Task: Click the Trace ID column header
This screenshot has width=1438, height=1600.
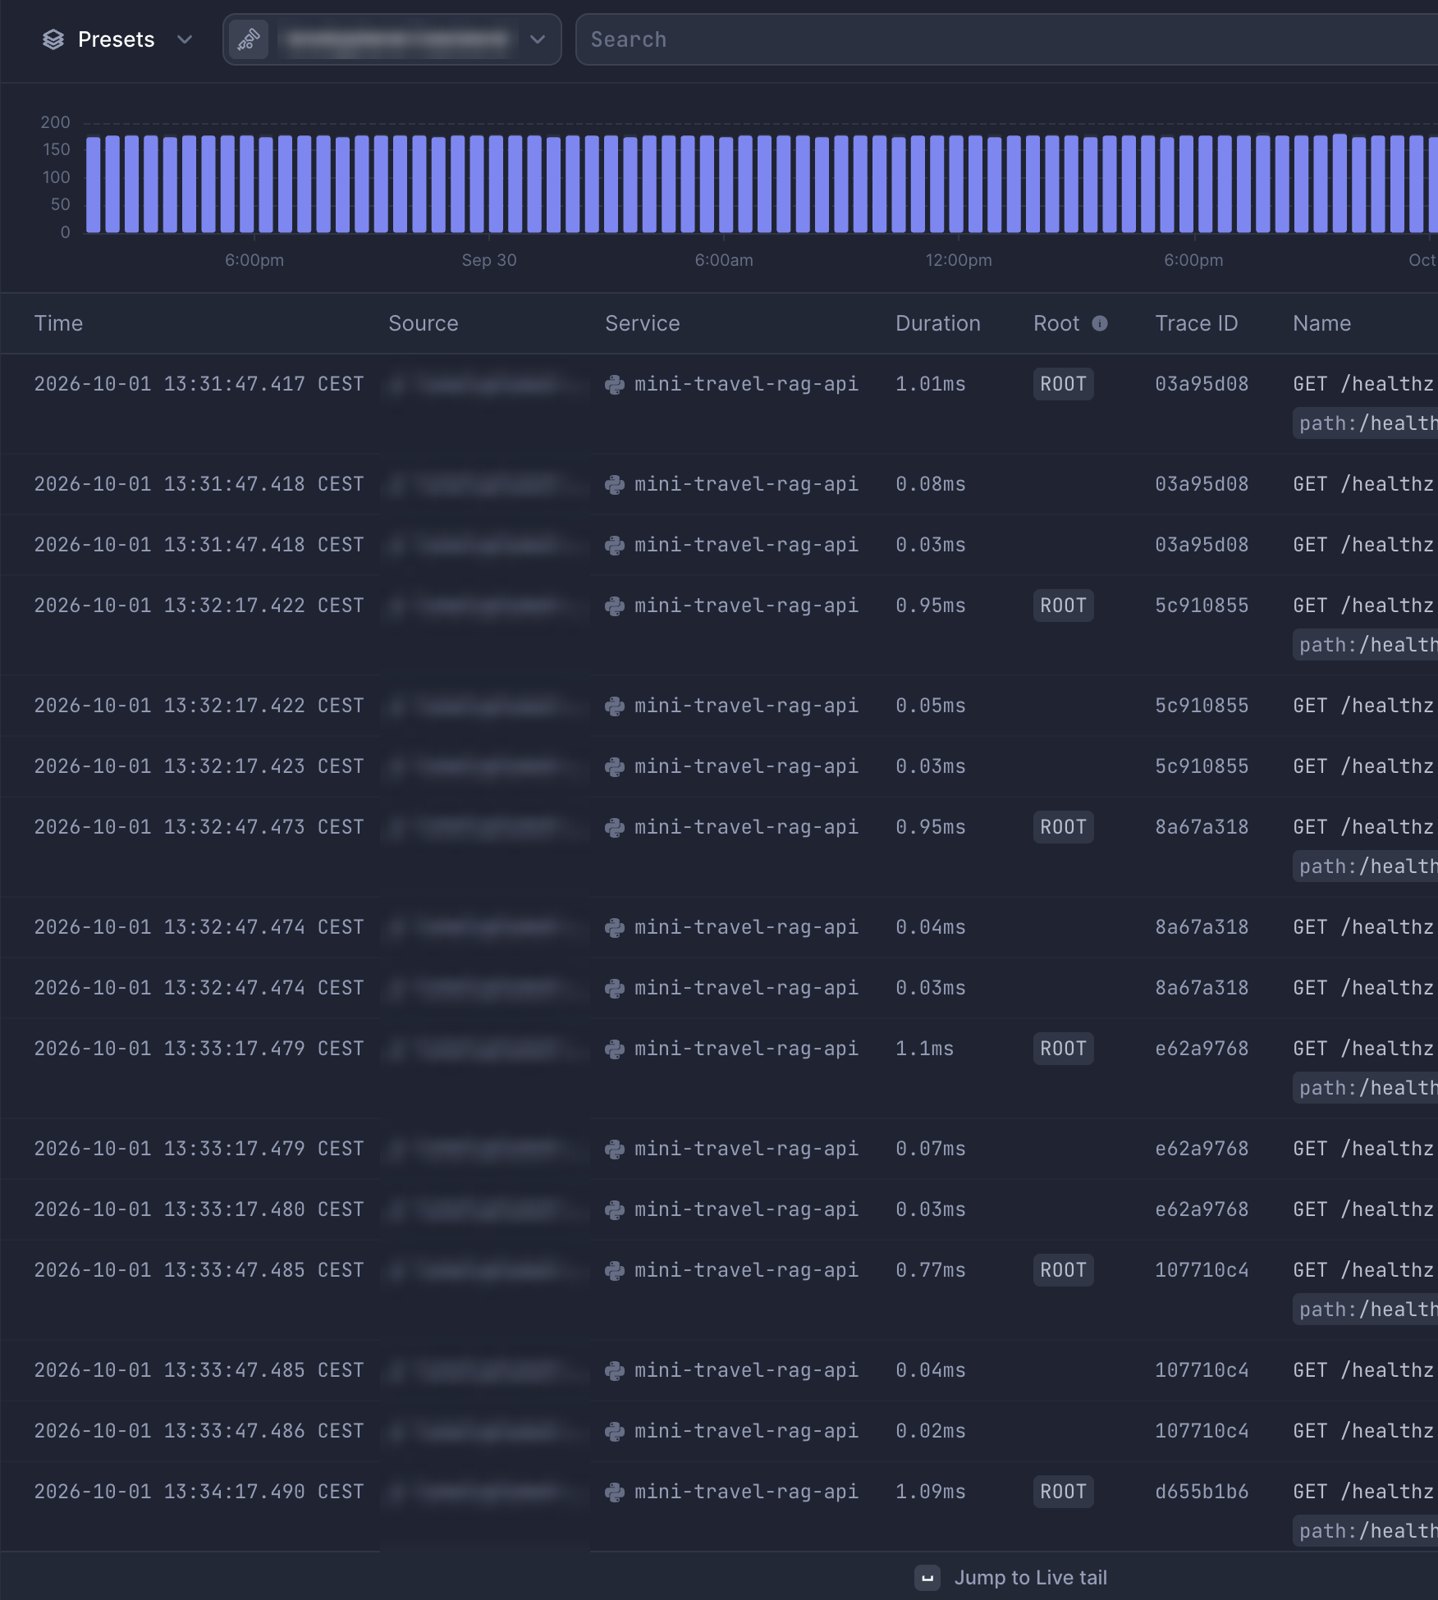Action: [x=1196, y=323]
